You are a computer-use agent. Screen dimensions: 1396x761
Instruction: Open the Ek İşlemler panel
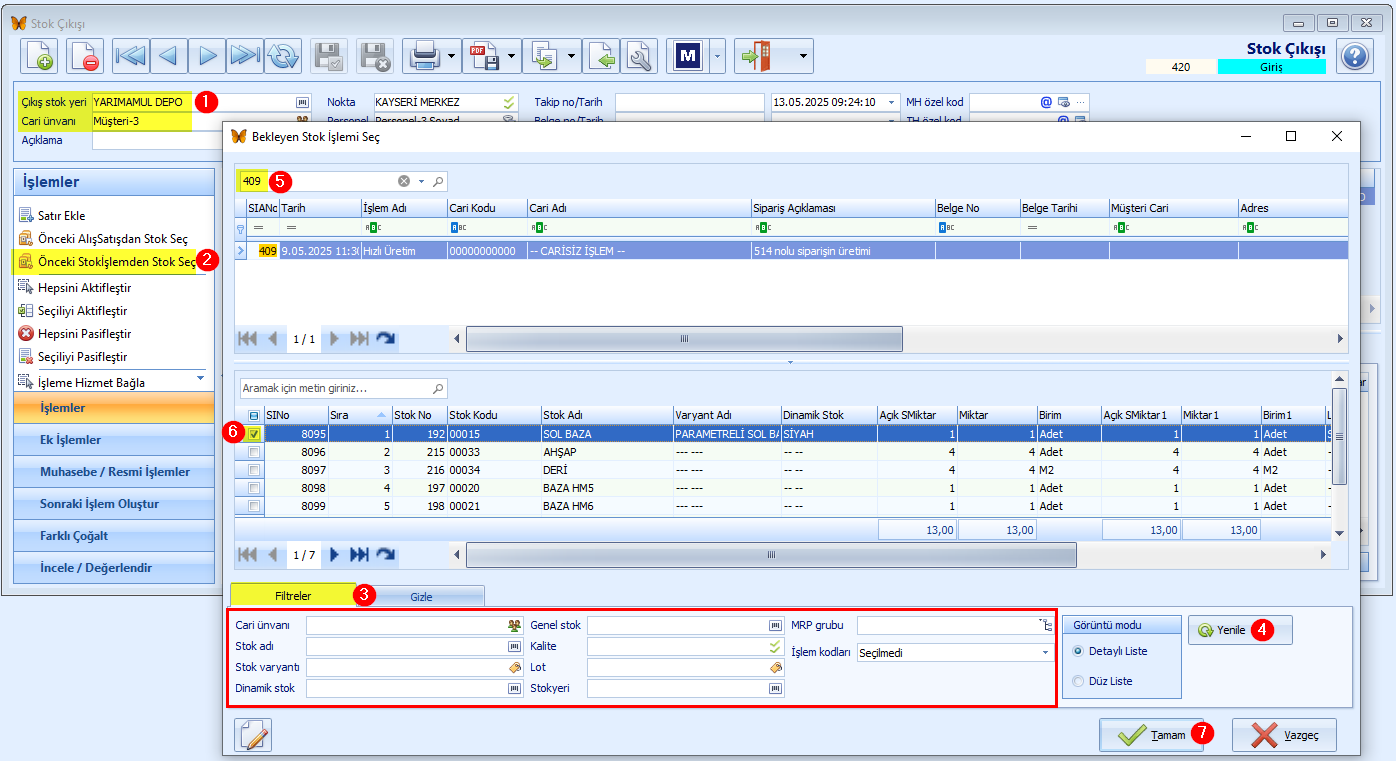point(114,440)
